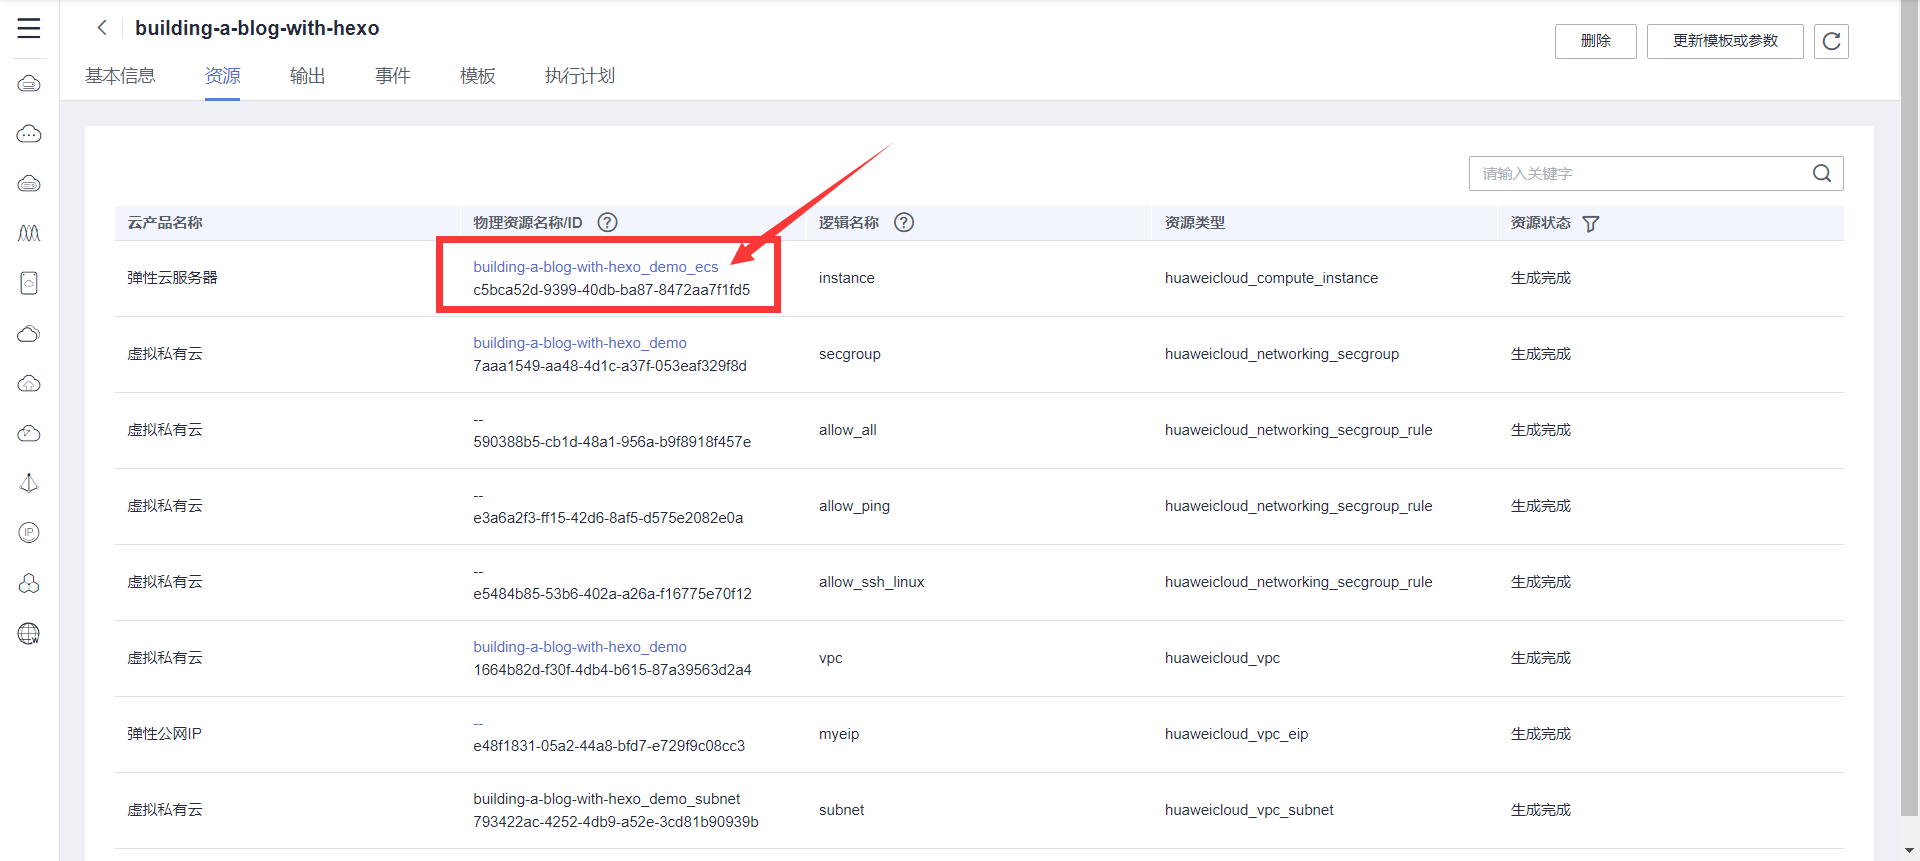This screenshot has width=1920, height=861.
Task: Focus the keyword search input field
Action: [1640, 174]
